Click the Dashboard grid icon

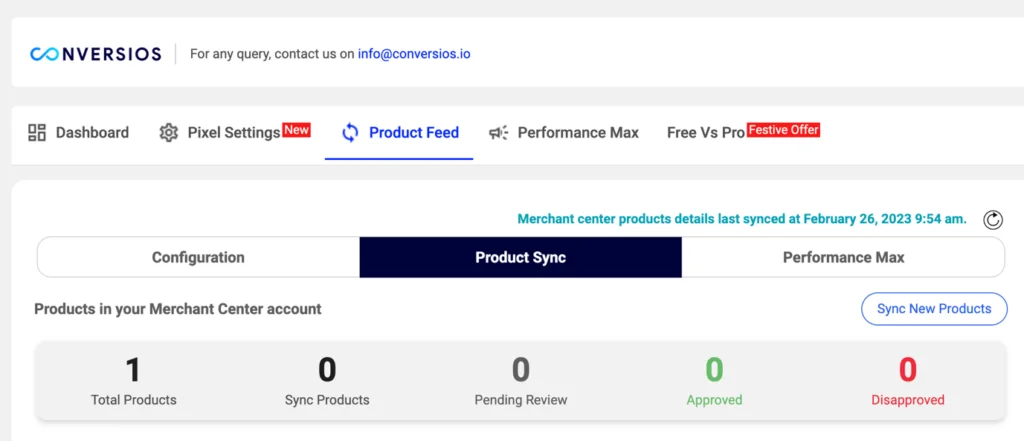tap(37, 132)
